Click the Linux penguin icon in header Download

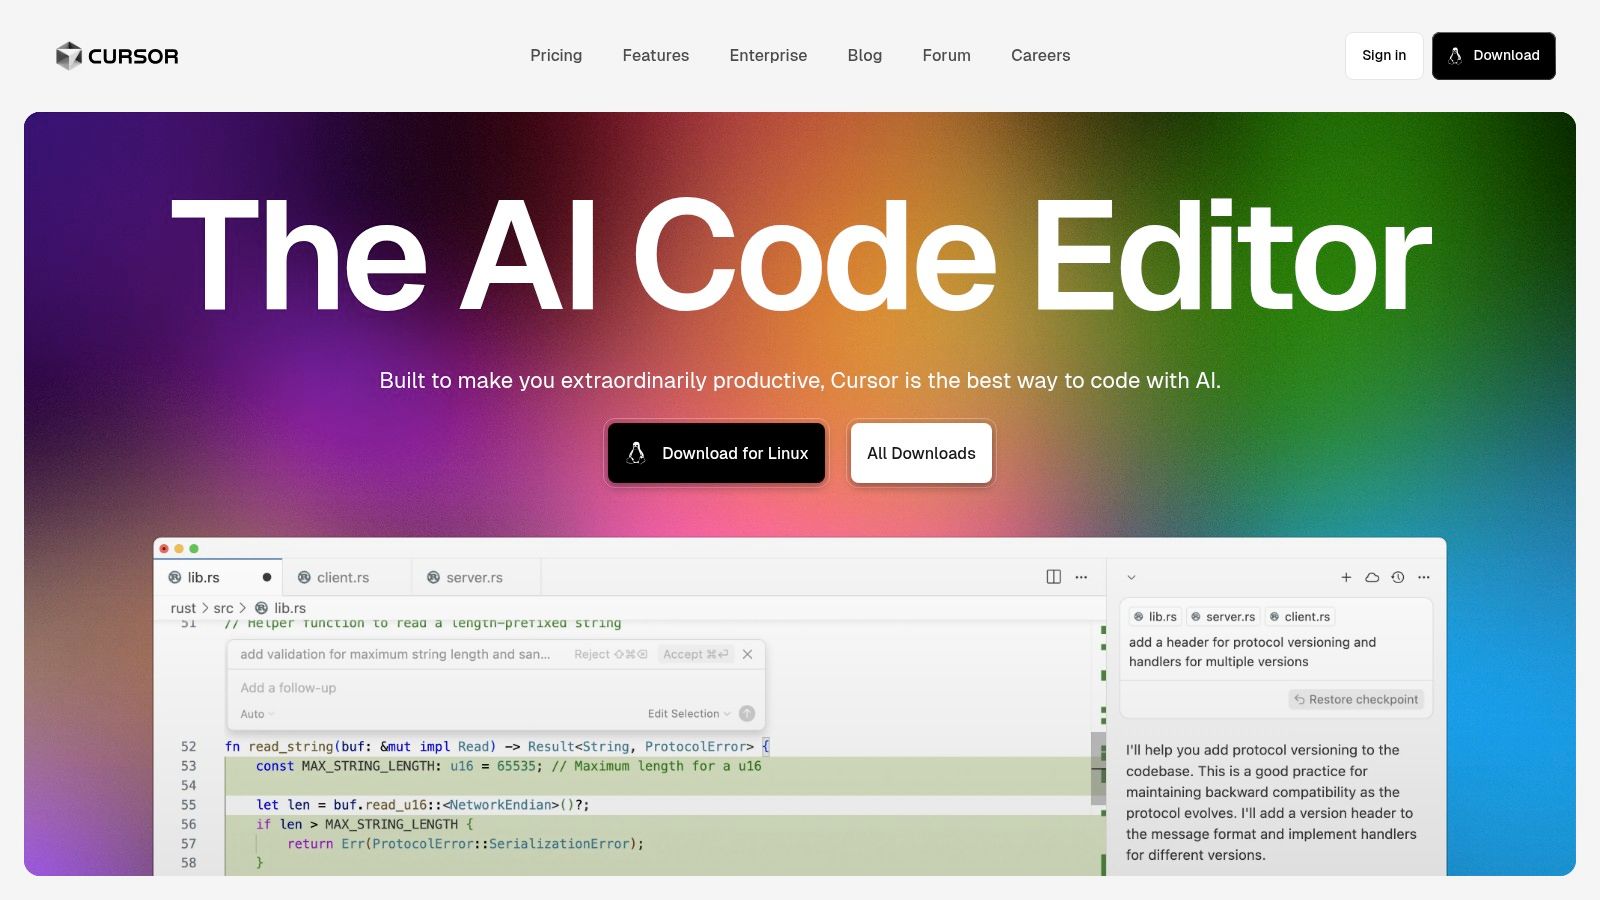click(1455, 56)
